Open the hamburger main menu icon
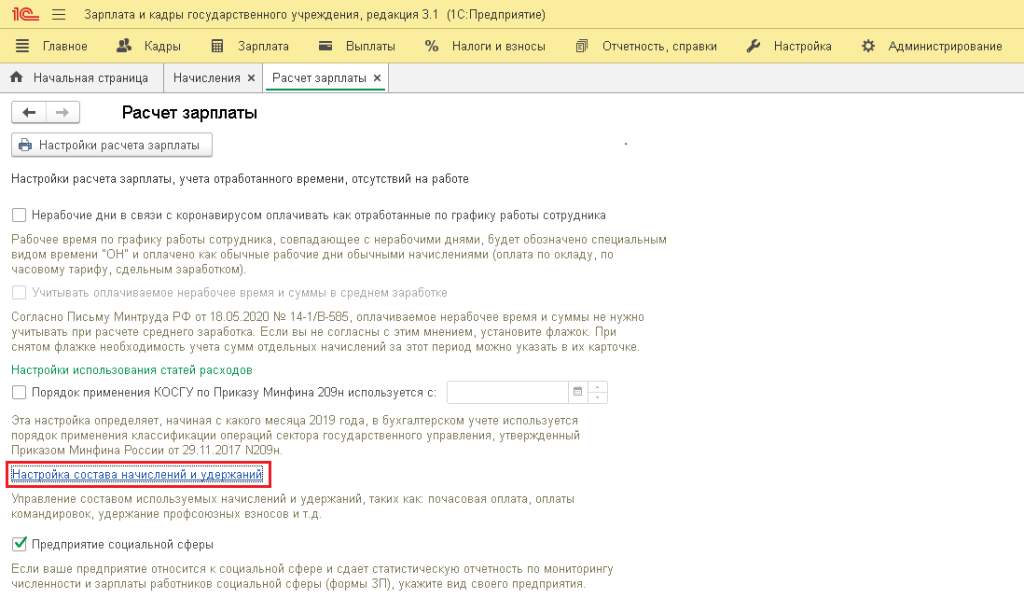1024x598 pixels. pyautogui.click(x=58, y=16)
